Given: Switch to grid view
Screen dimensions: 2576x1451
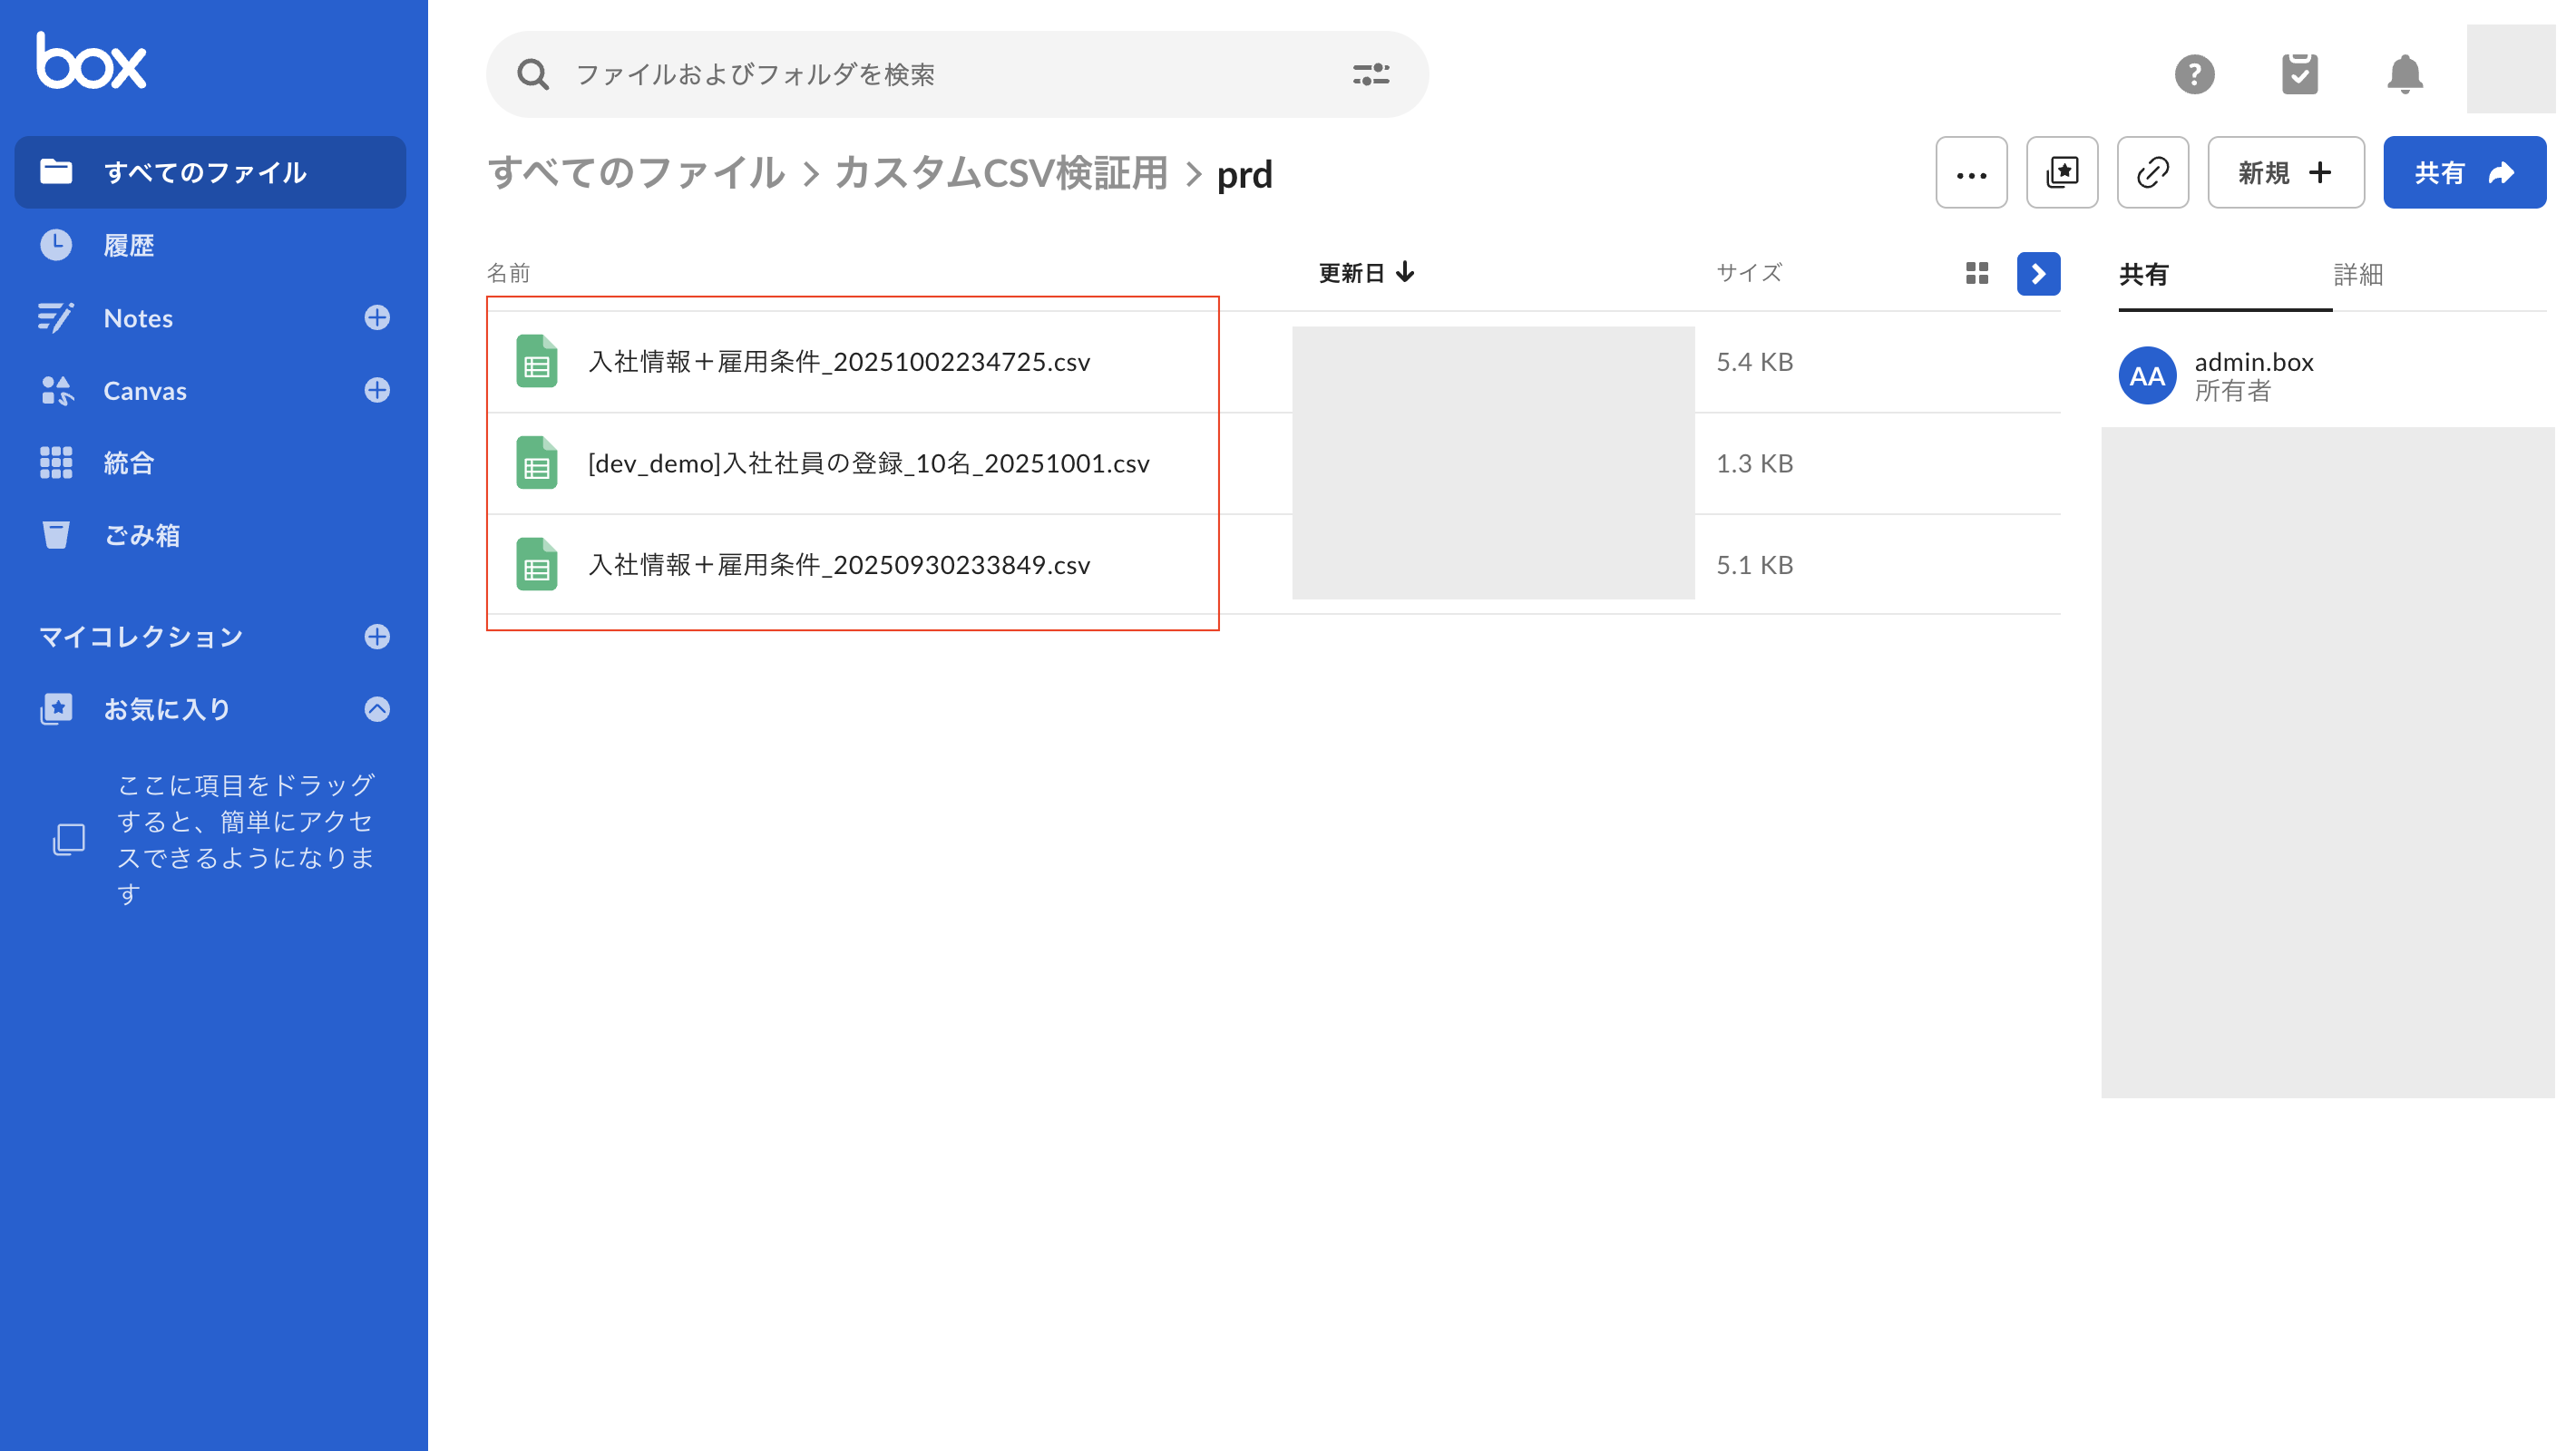Looking at the screenshot, I should [x=1976, y=273].
